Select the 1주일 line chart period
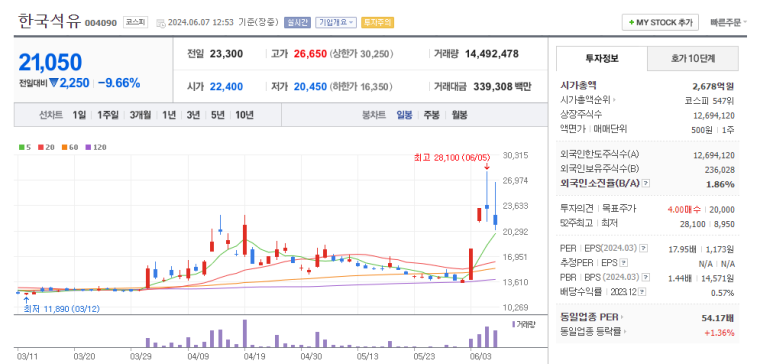 (x=108, y=115)
